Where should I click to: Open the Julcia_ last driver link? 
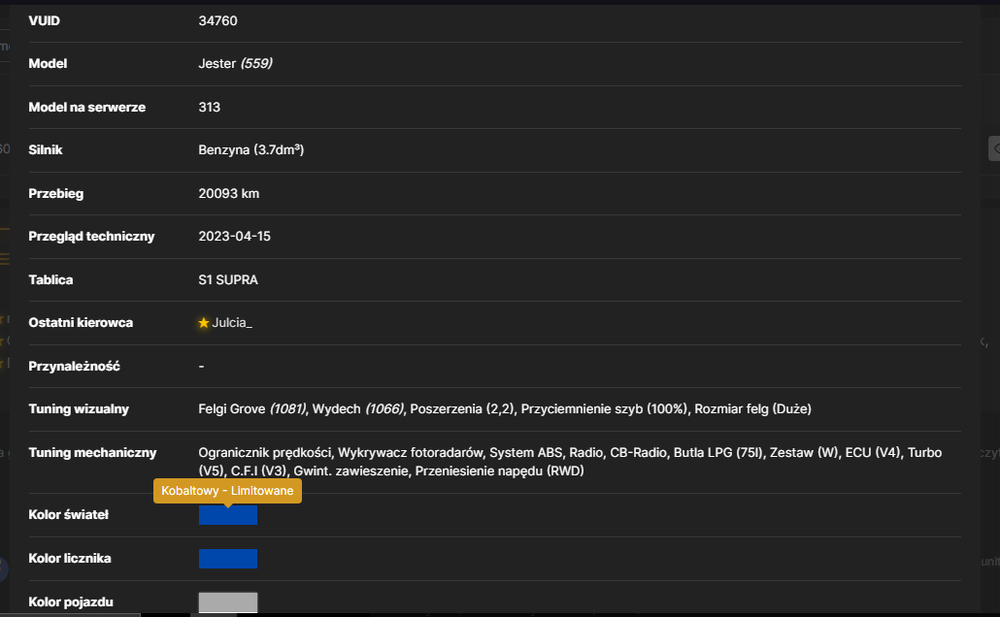pos(232,323)
